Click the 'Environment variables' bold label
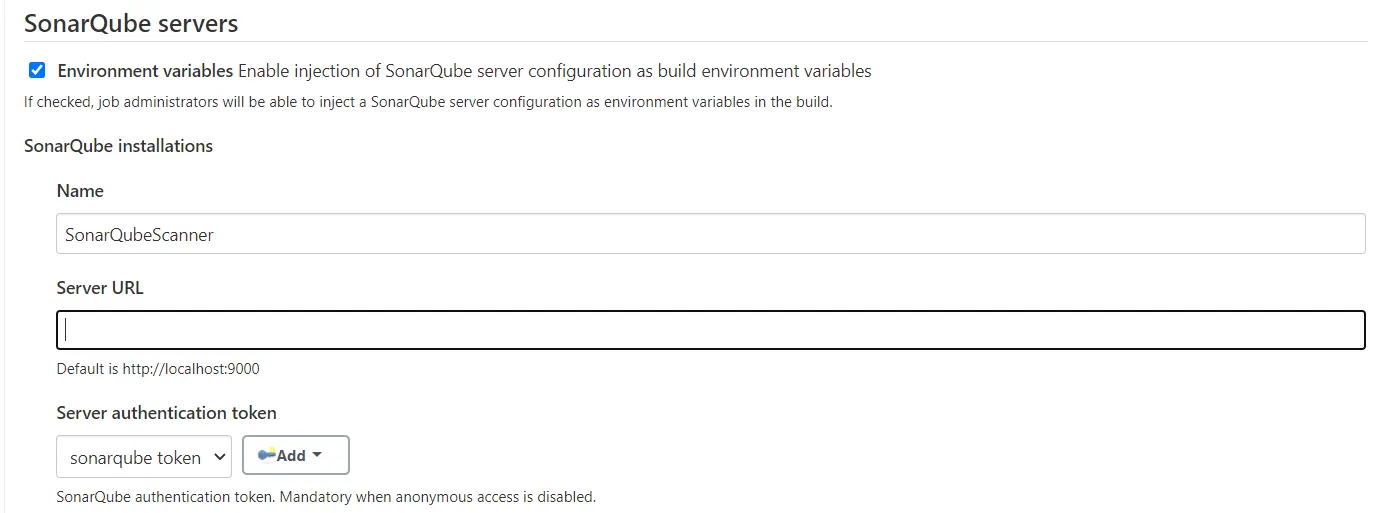Image resolution: width=1379 pixels, height=513 pixels. click(x=145, y=71)
